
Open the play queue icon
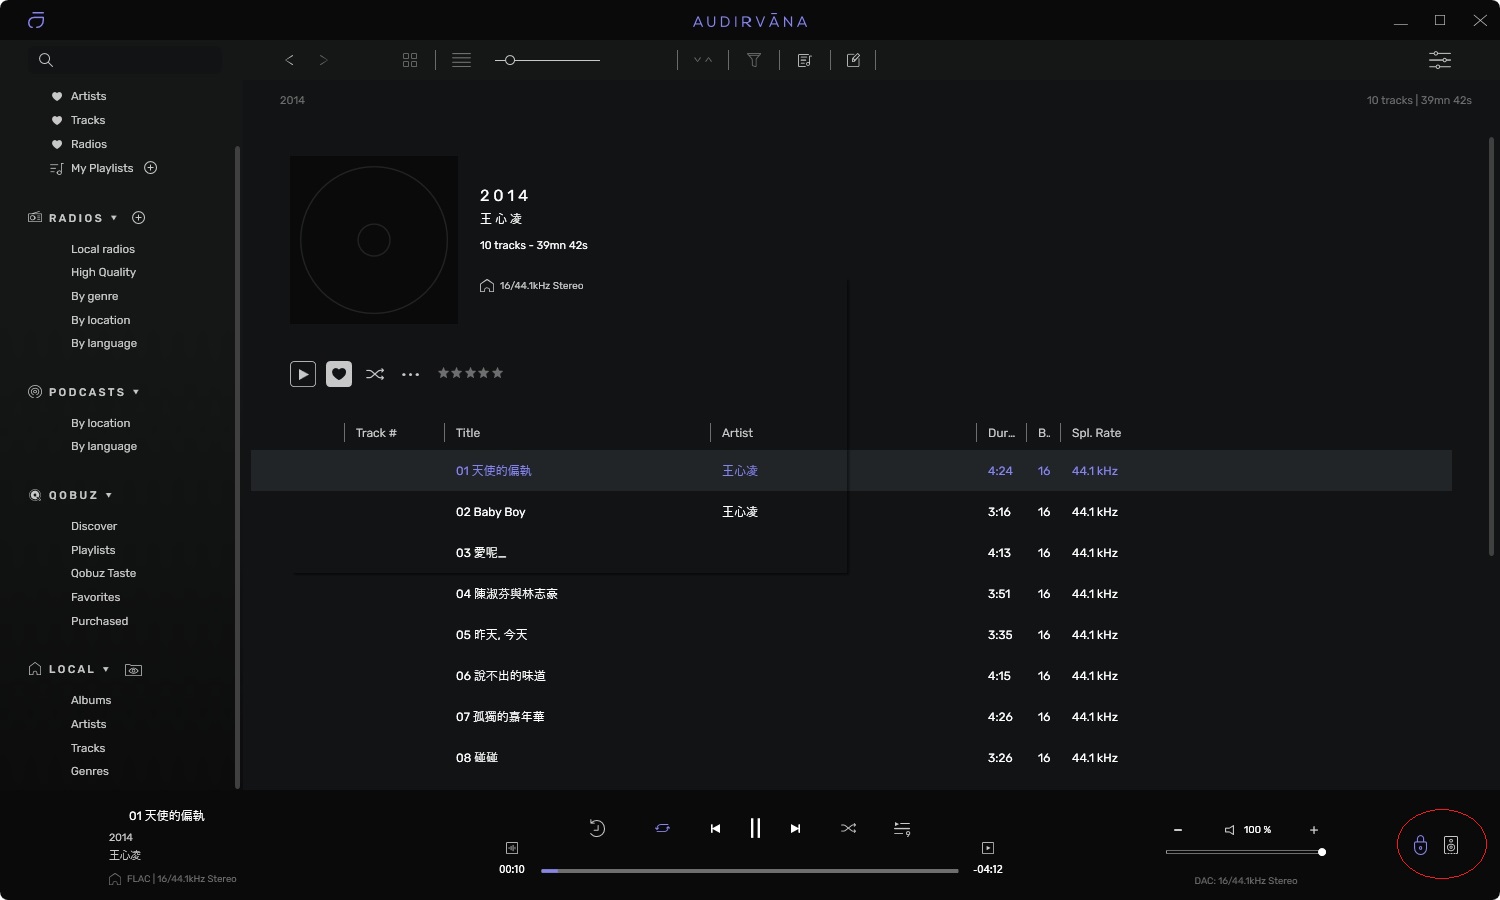pos(902,828)
